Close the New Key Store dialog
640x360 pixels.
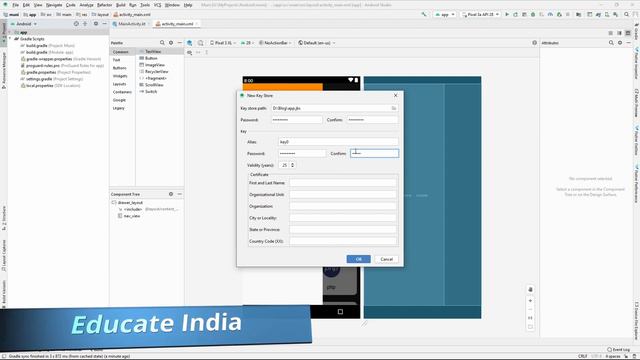pyautogui.click(x=395, y=95)
